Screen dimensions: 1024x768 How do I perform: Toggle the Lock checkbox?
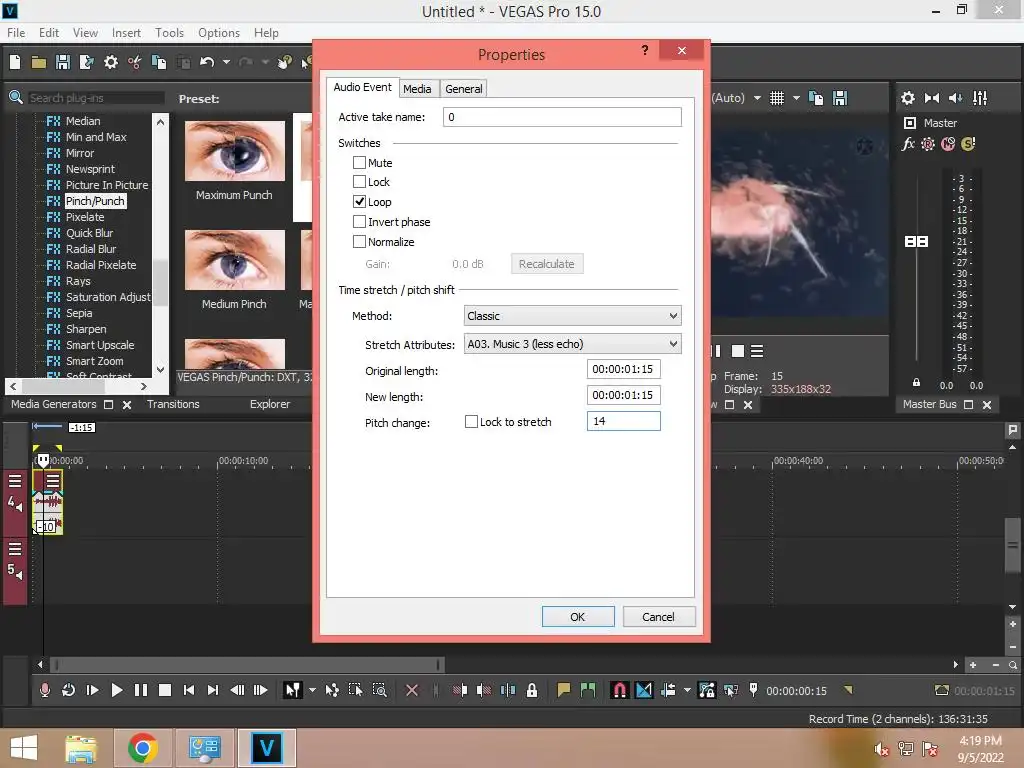(359, 182)
